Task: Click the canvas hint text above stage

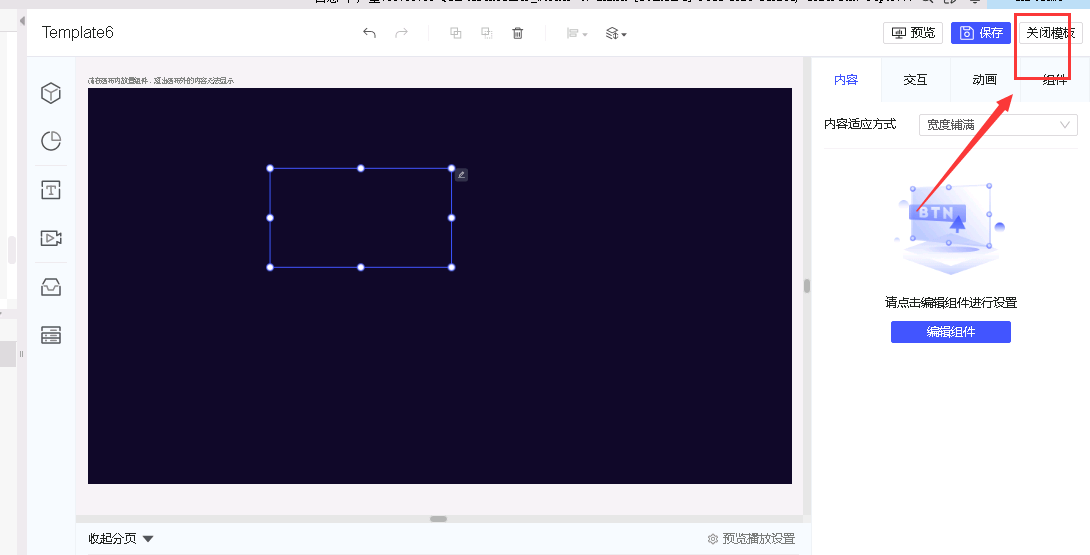Action: (x=161, y=81)
